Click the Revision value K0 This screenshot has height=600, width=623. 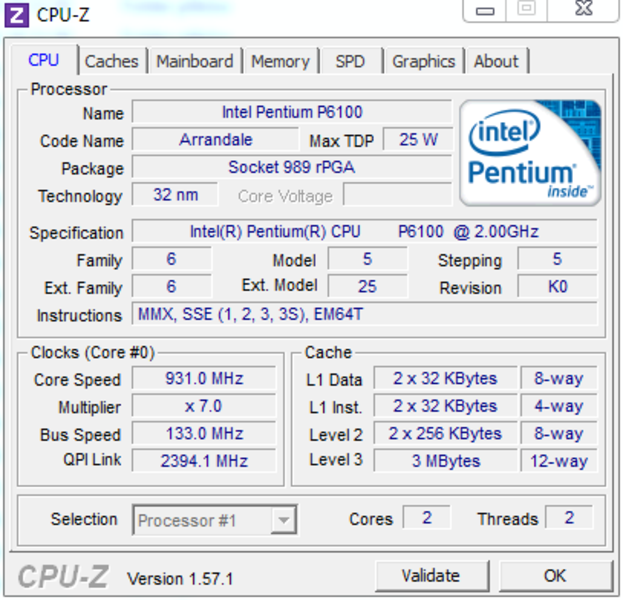click(x=557, y=286)
